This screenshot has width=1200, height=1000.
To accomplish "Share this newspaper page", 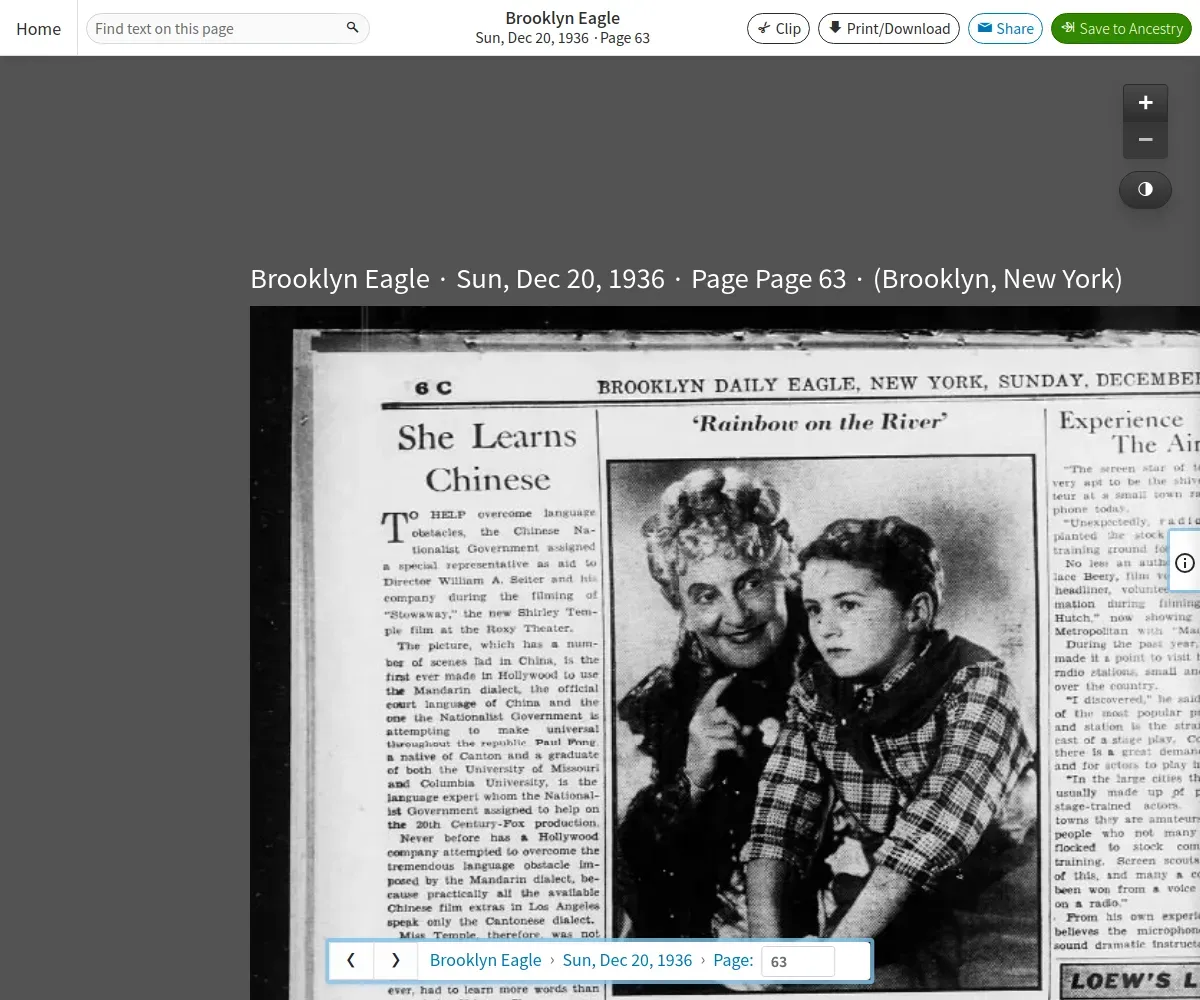I will pos(1005,28).
